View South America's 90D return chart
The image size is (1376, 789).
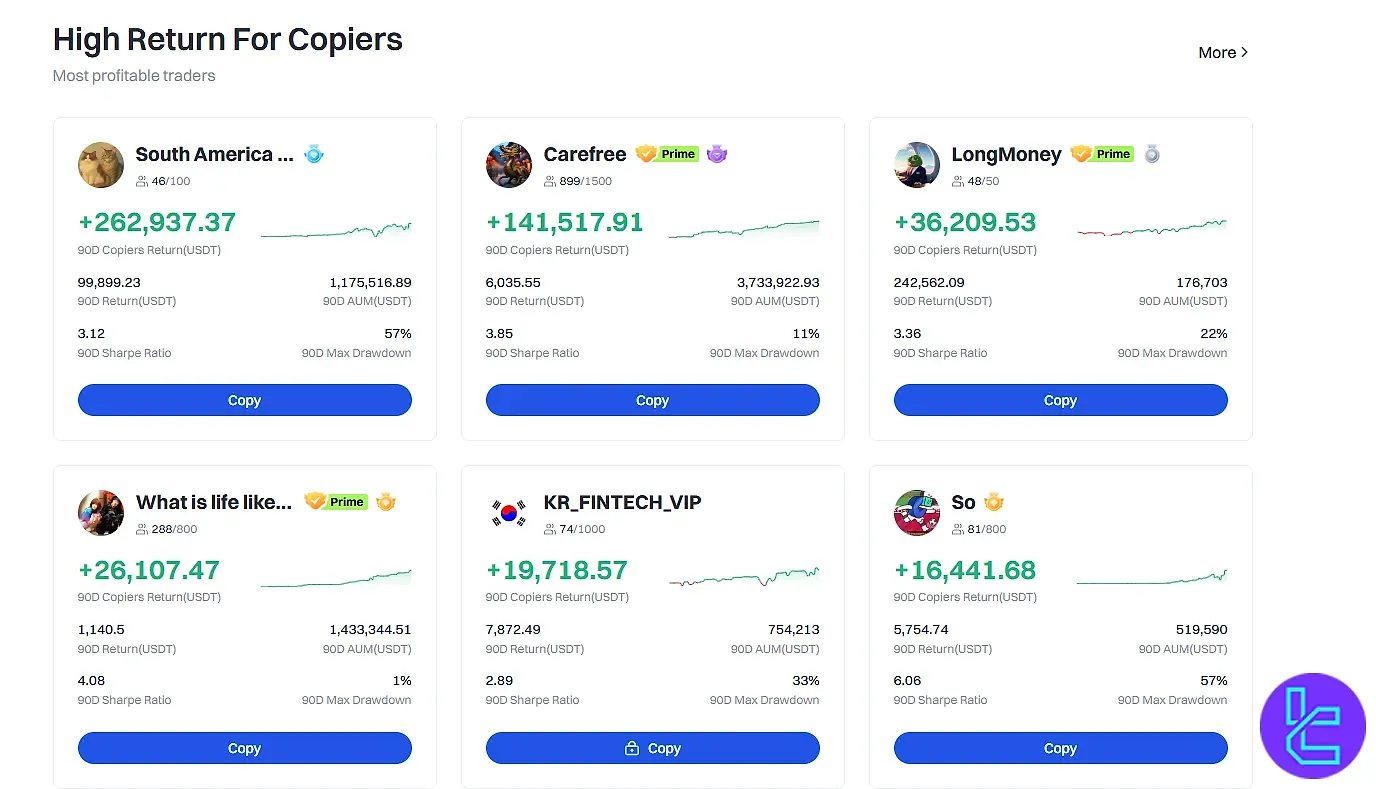(x=336, y=230)
